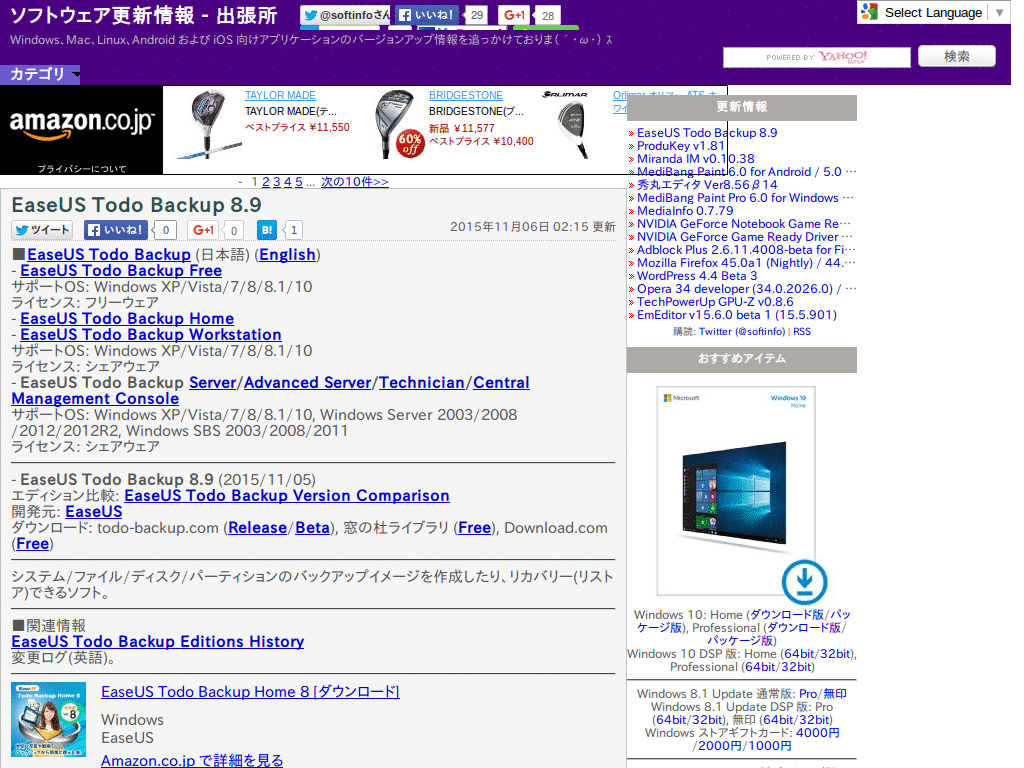Viewport: 1024px width, 768px height.
Task: Click the header G+1 button
Action: [x=515, y=15]
